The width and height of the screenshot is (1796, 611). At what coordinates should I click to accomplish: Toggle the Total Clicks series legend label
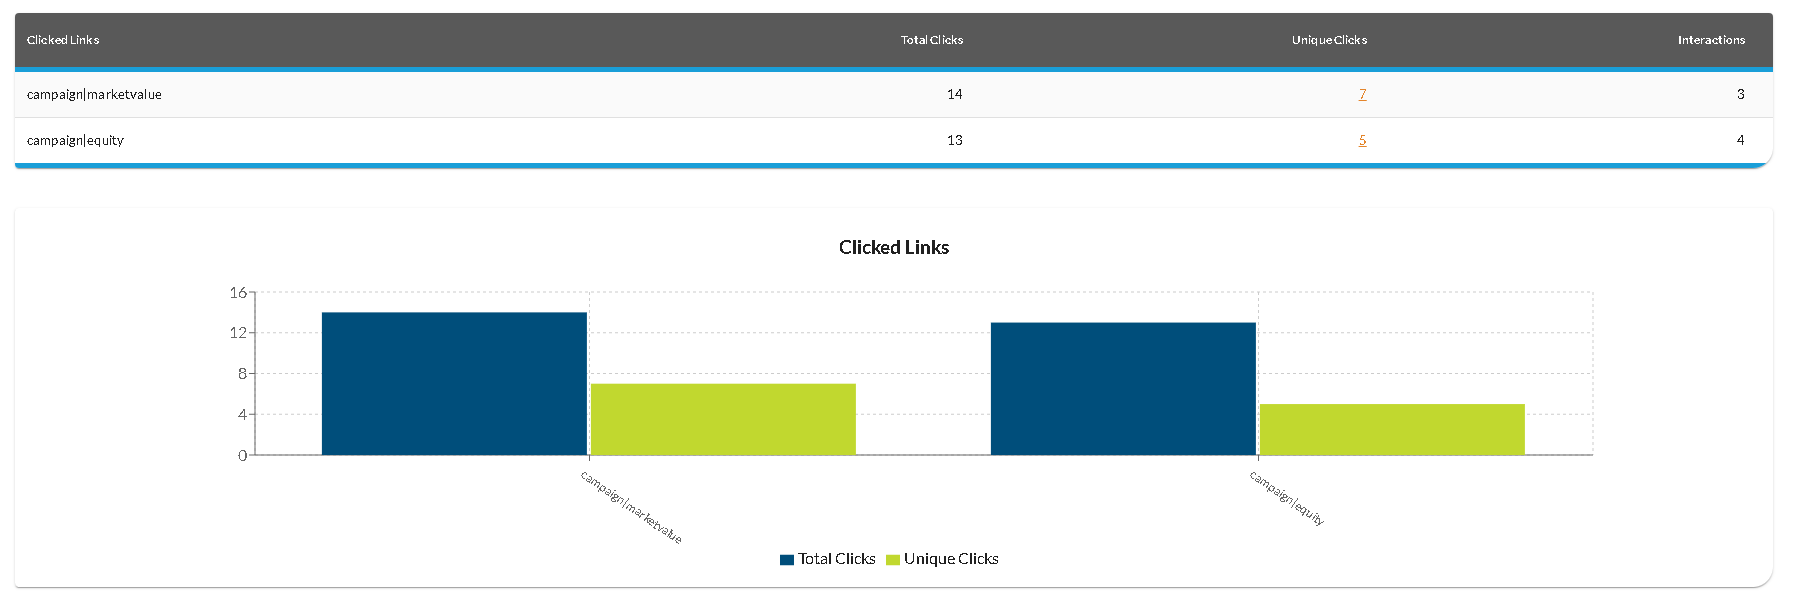(x=836, y=559)
